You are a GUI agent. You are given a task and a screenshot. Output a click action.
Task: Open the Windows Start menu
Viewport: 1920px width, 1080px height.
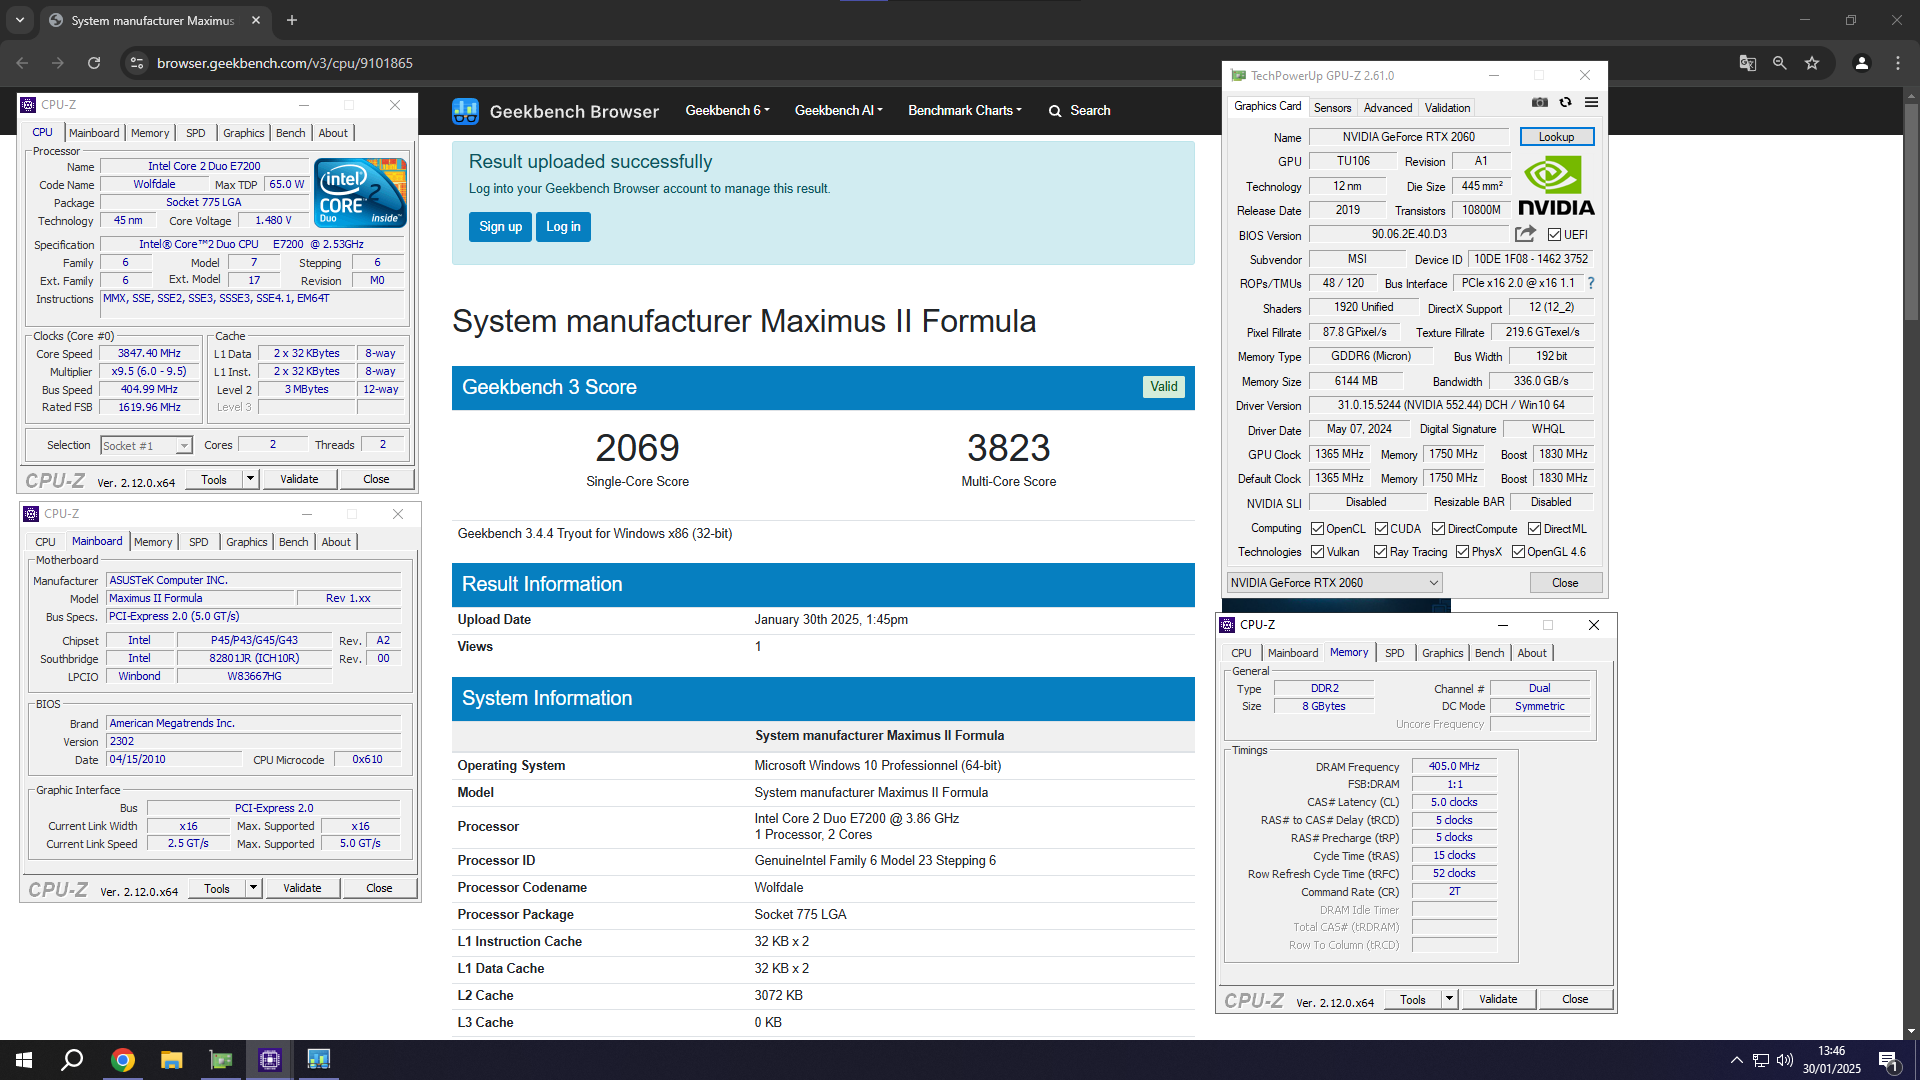pos(24,1060)
